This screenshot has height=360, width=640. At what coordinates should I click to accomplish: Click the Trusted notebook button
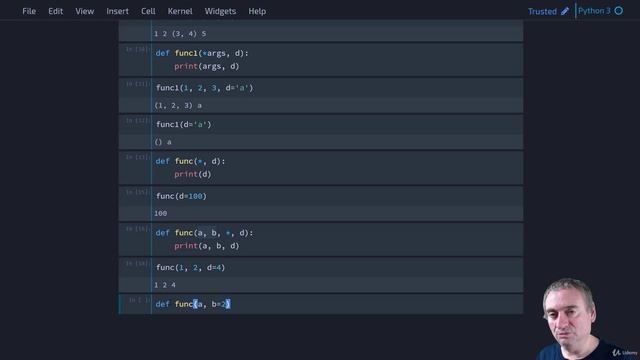[542, 11]
